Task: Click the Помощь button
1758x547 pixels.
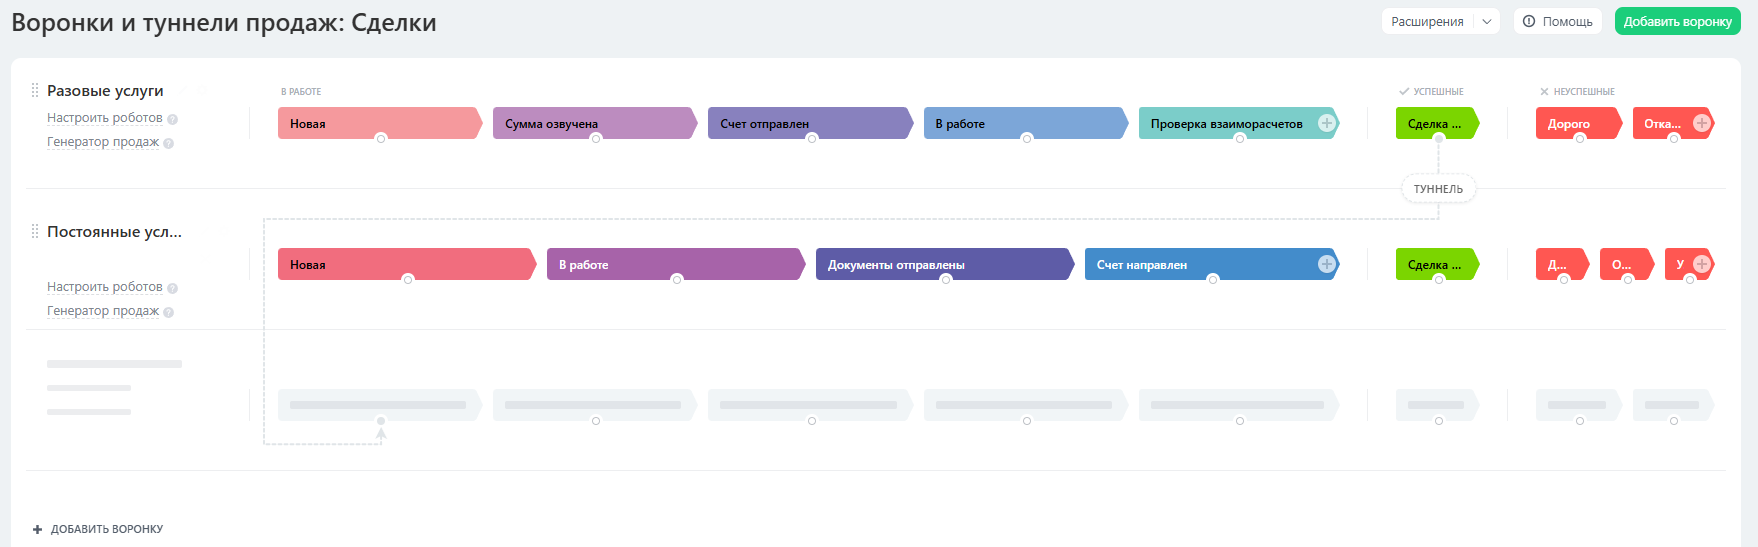Action: (x=1558, y=21)
